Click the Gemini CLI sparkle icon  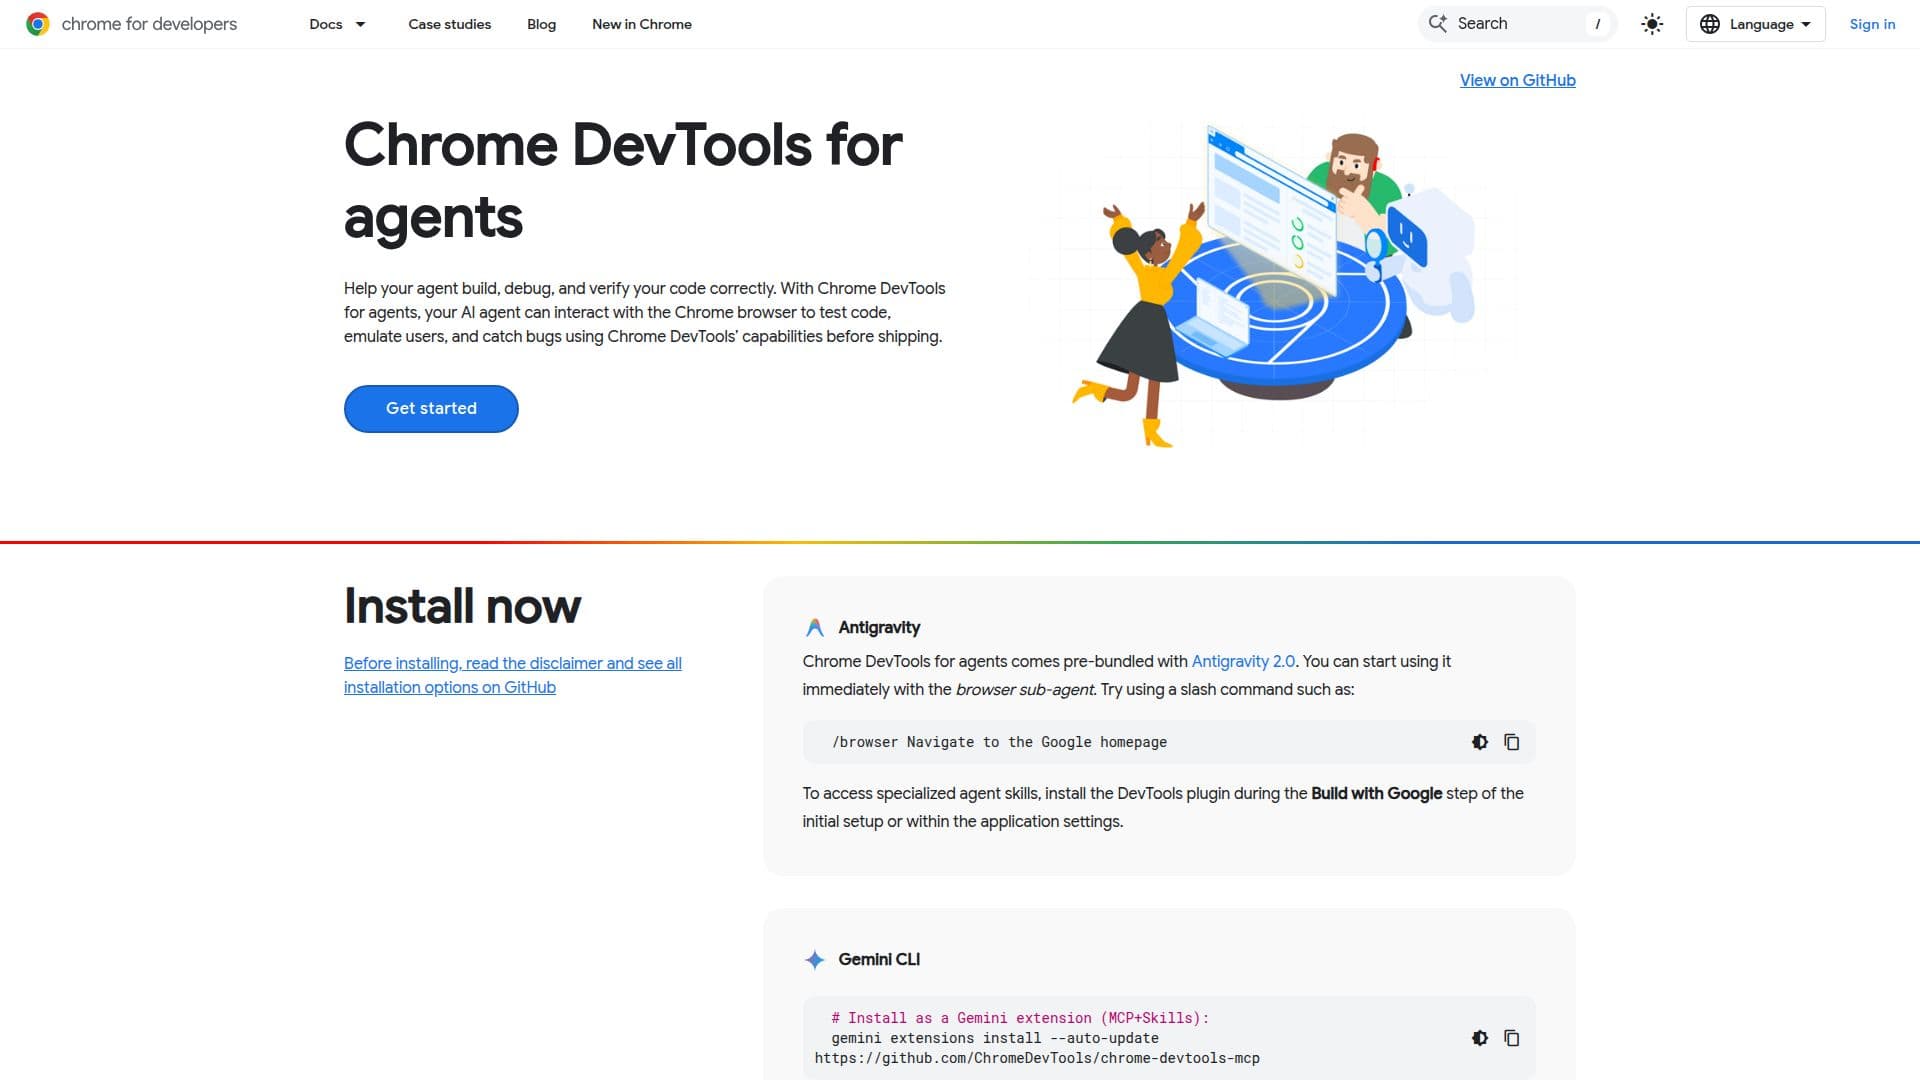pos(815,960)
